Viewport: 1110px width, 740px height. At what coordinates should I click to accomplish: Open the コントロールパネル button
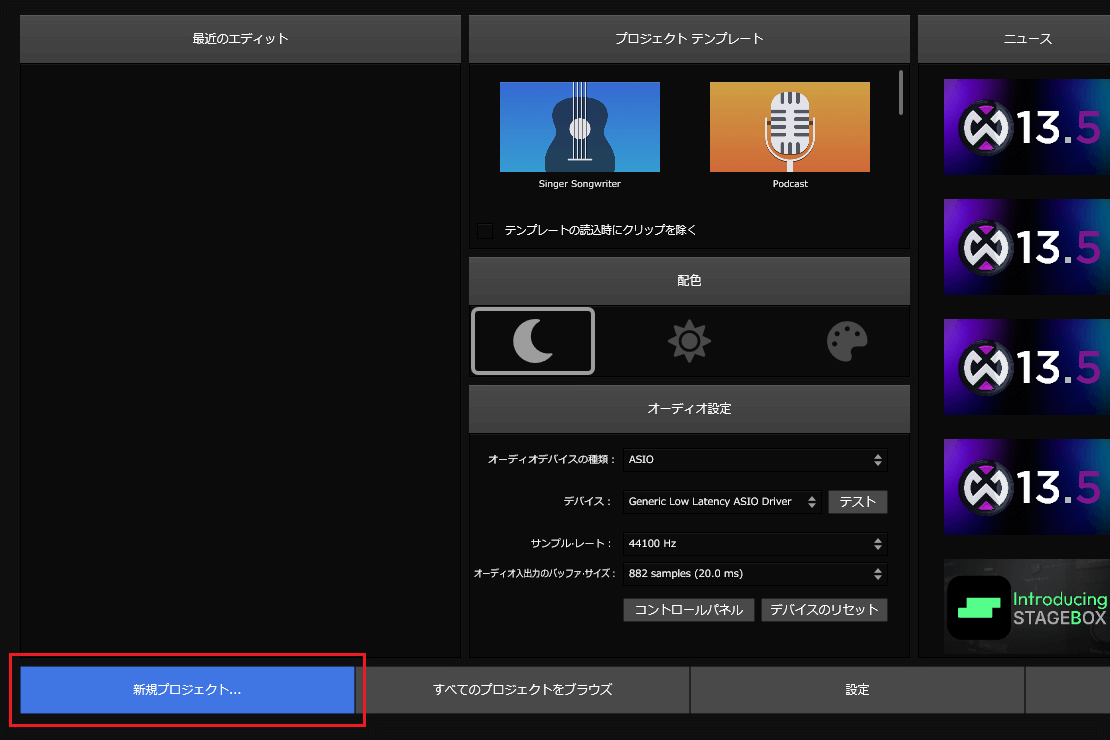click(689, 610)
